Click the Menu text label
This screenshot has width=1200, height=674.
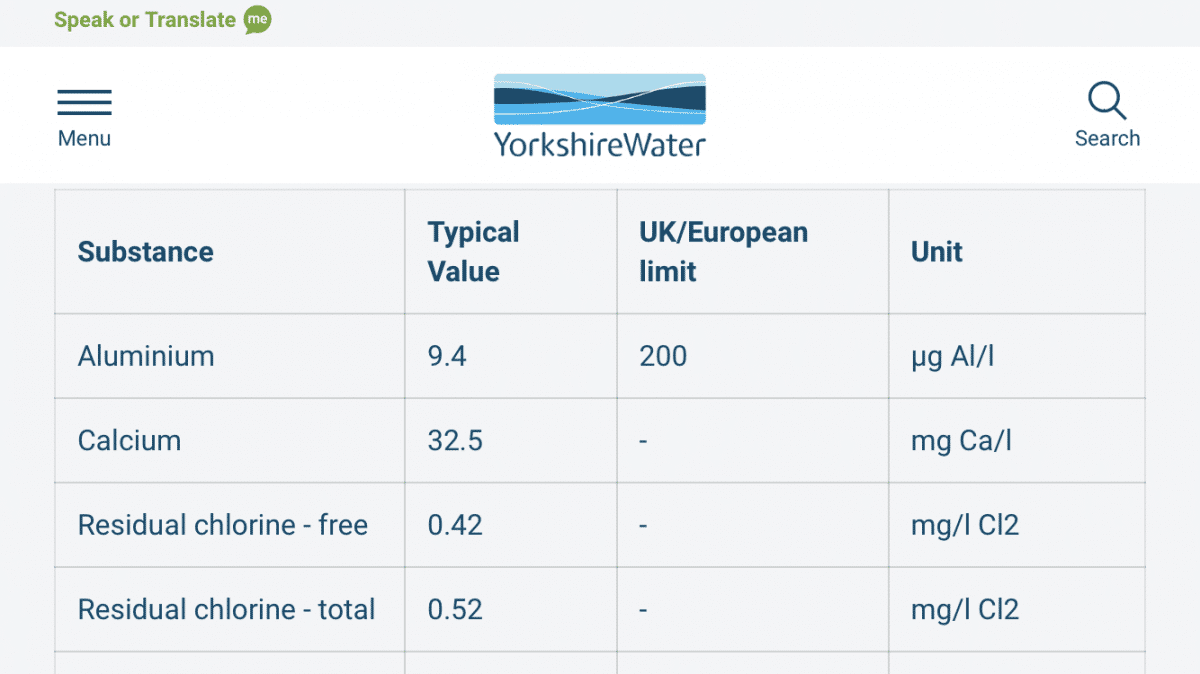(x=84, y=139)
